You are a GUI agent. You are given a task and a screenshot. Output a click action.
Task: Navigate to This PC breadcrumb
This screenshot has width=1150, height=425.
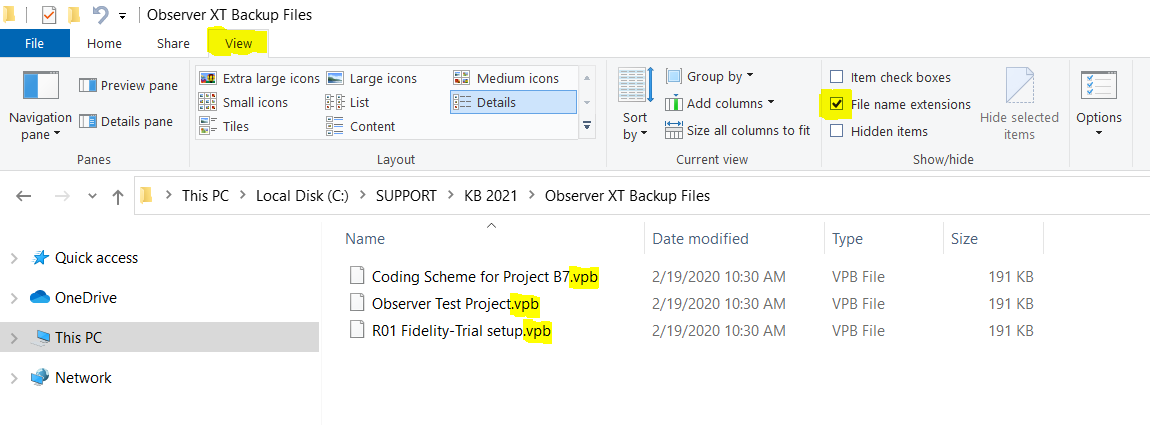pyautogui.click(x=205, y=196)
